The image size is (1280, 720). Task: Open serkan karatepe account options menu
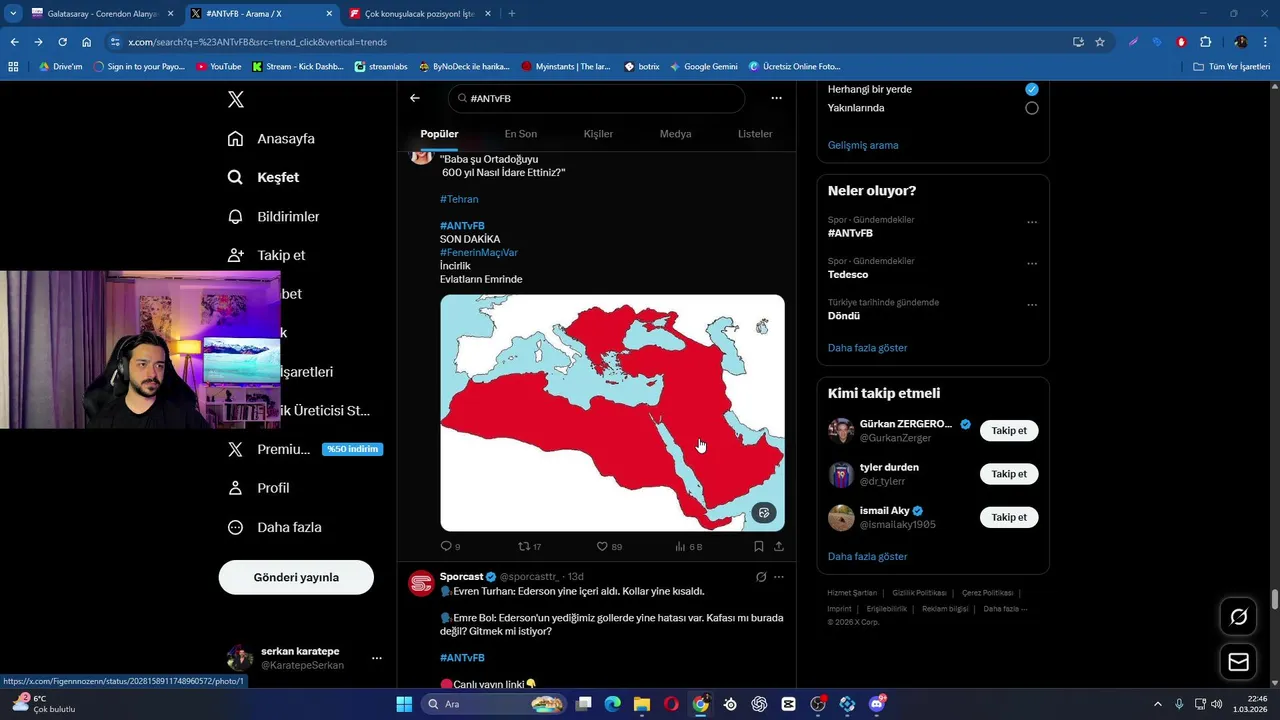pyautogui.click(x=377, y=658)
